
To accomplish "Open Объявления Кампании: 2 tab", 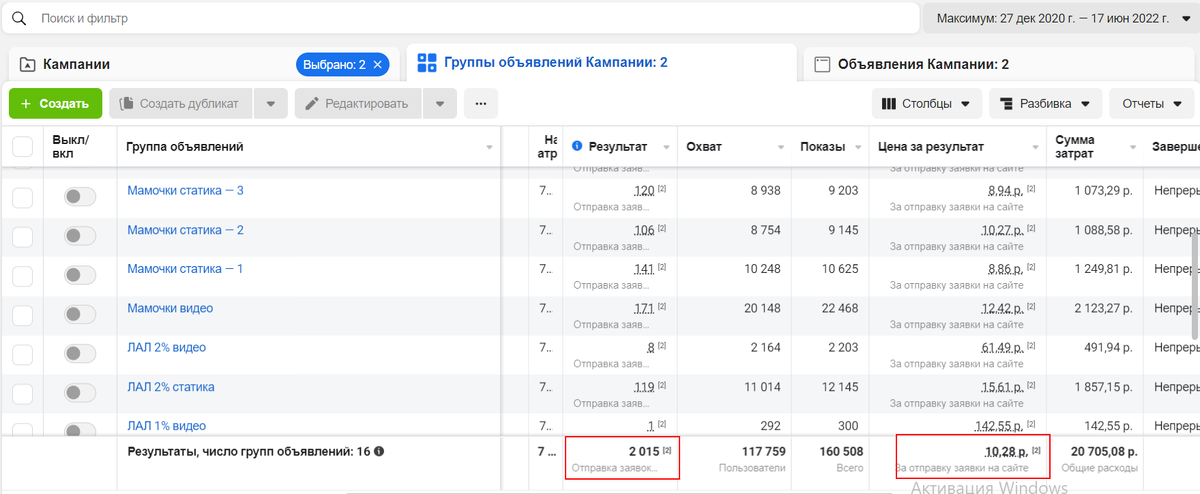I will [x=923, y=65].
